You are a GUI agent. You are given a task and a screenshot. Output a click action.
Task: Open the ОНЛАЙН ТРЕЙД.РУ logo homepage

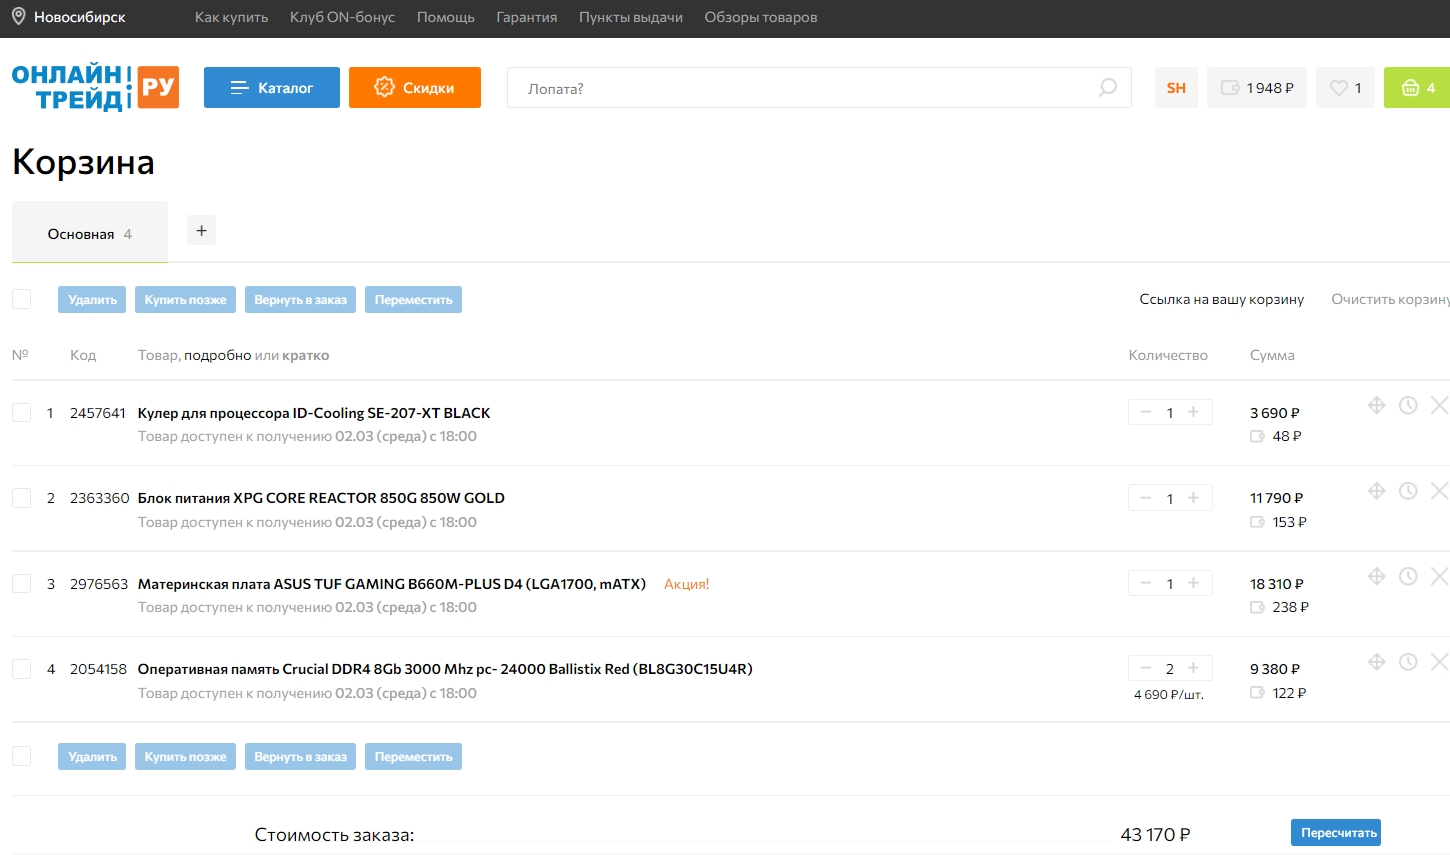point(95,88)
